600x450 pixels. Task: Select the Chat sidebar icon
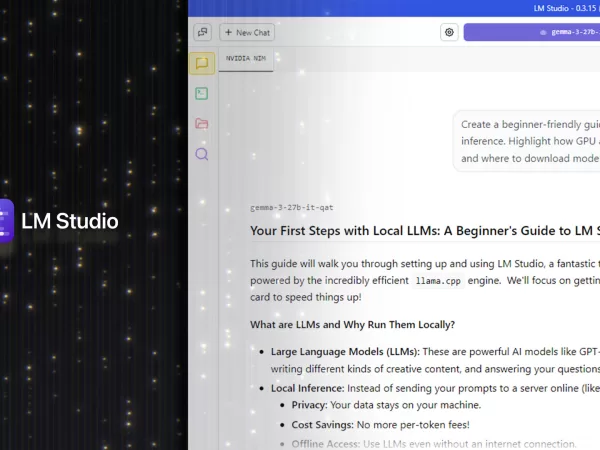pyautogui.click(x=202, y=63)
